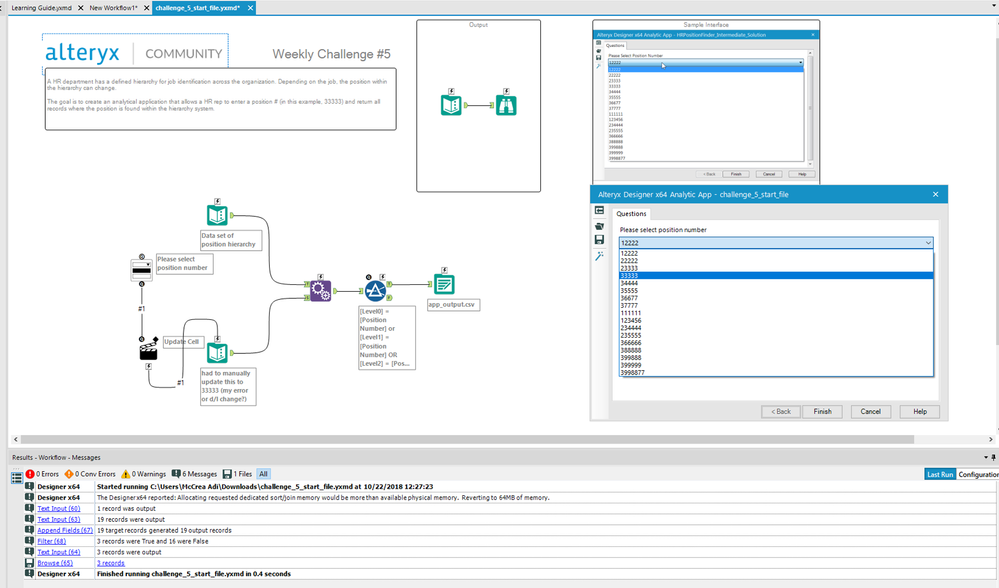Click the Browse tool in Output container
999x588 pixels.
tap(506, 105)
